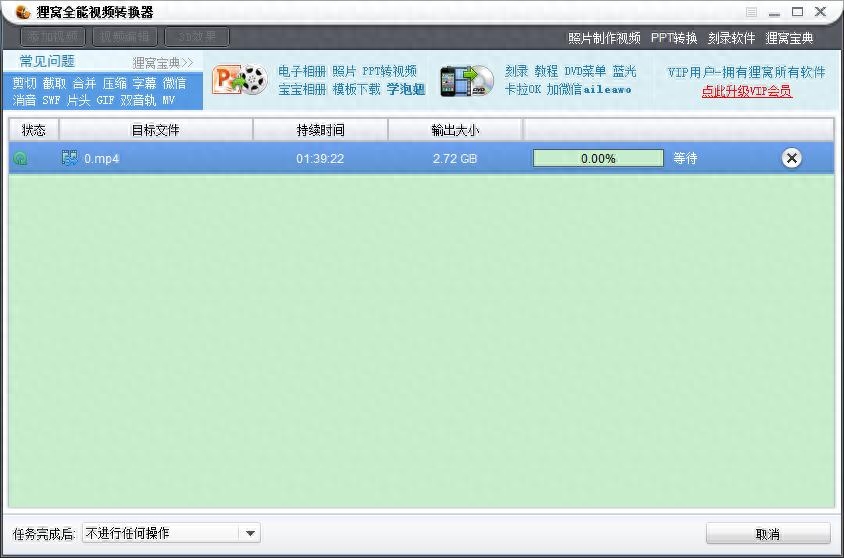Select the 0.mp4 file name
The height and width of the screenshot is (558, 844).
click(102, 159)
